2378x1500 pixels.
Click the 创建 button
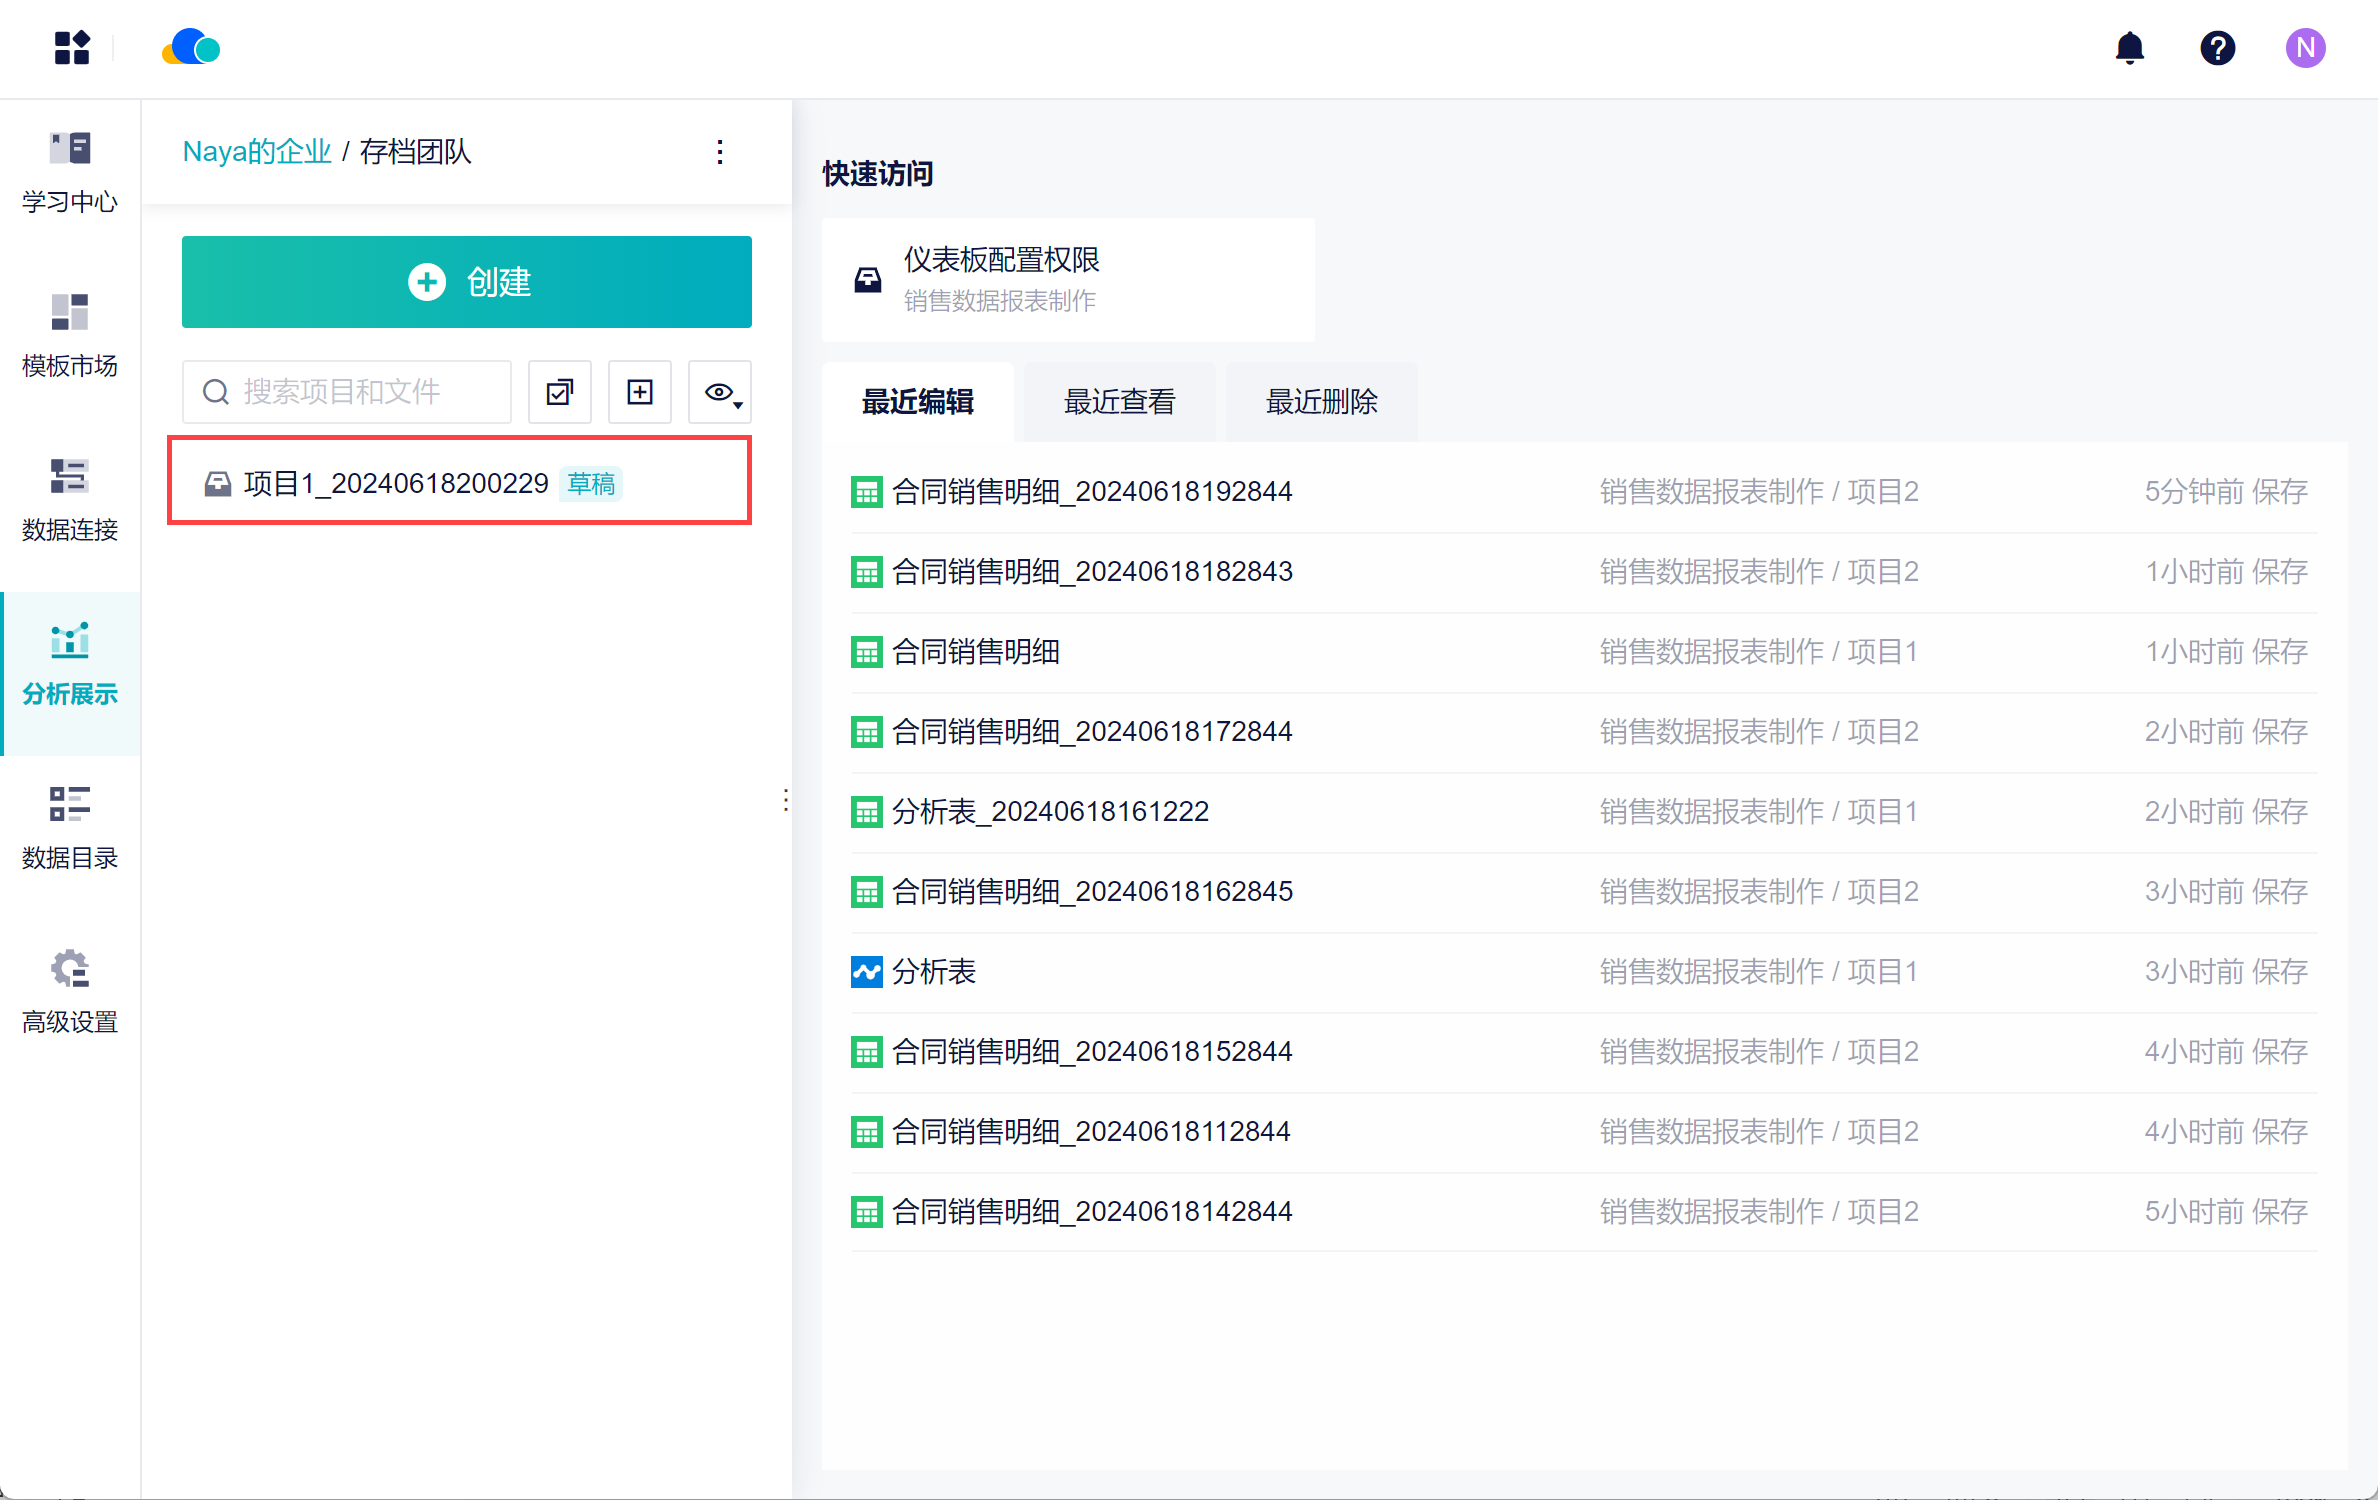[467, 282]
